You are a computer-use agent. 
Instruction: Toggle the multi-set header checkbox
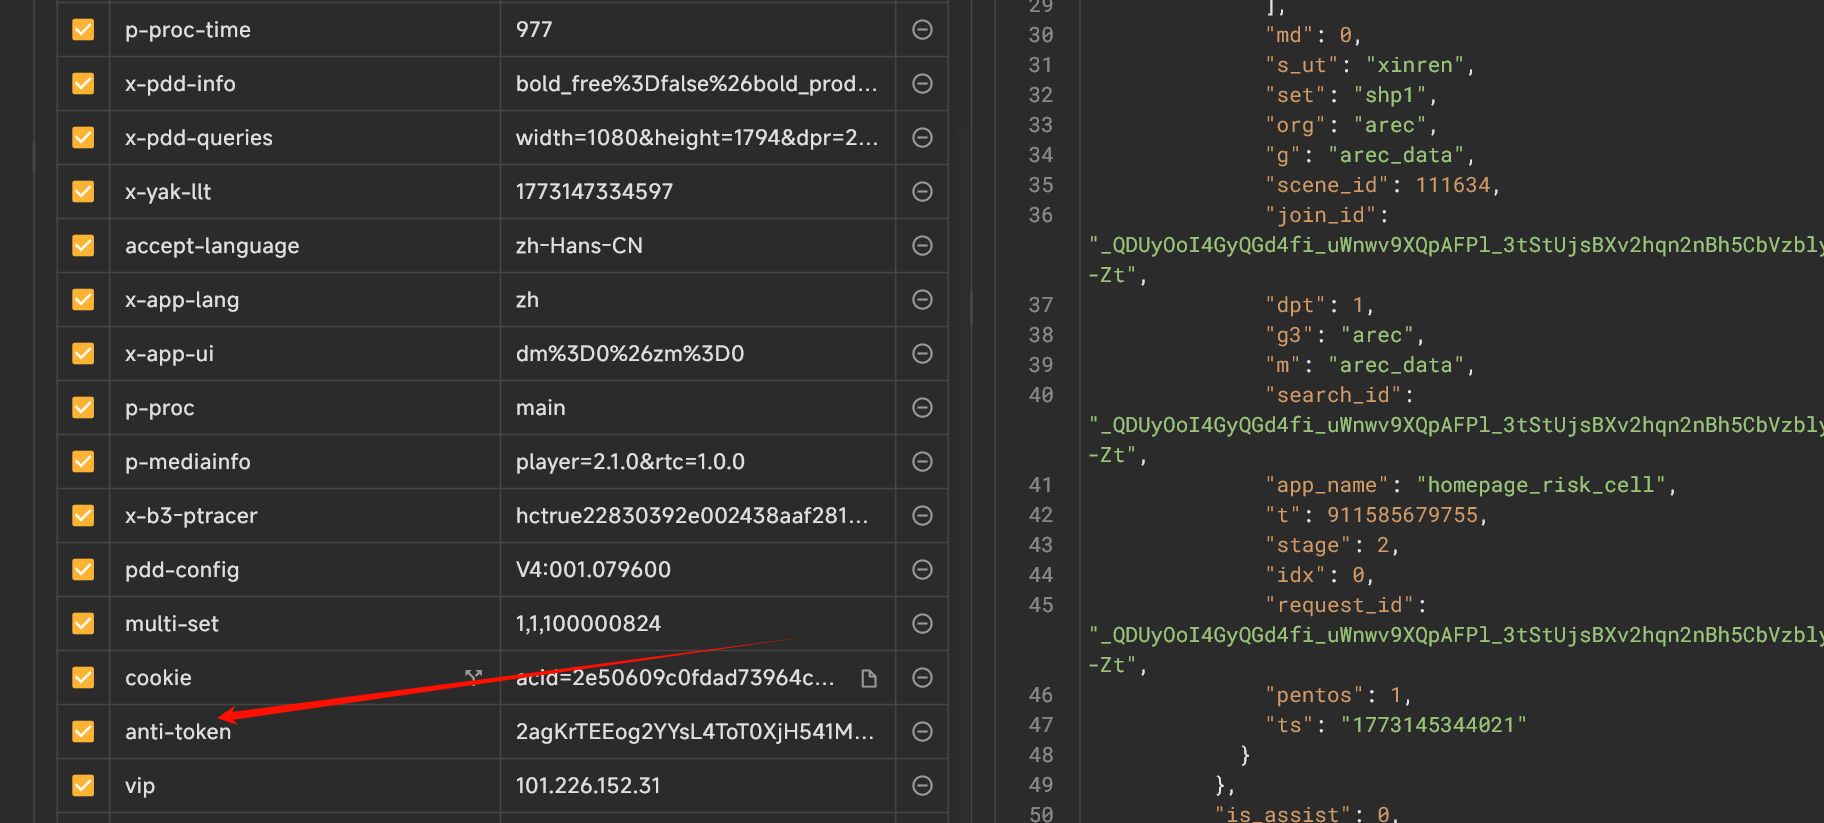point(83,624)
